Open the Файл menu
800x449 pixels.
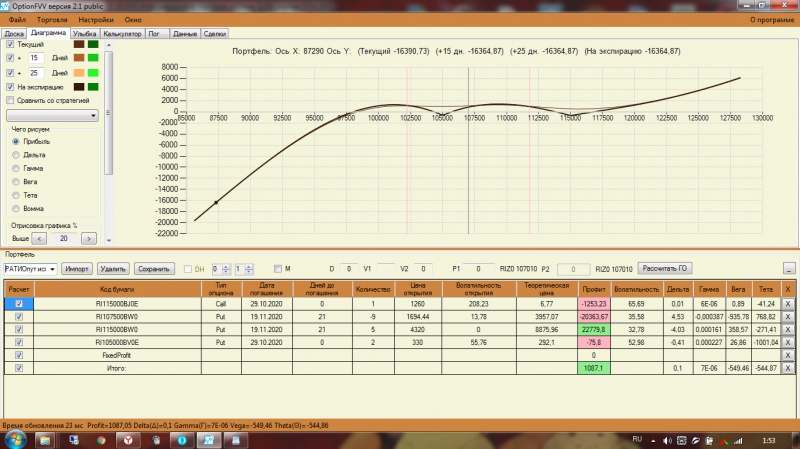coord(17,19)
